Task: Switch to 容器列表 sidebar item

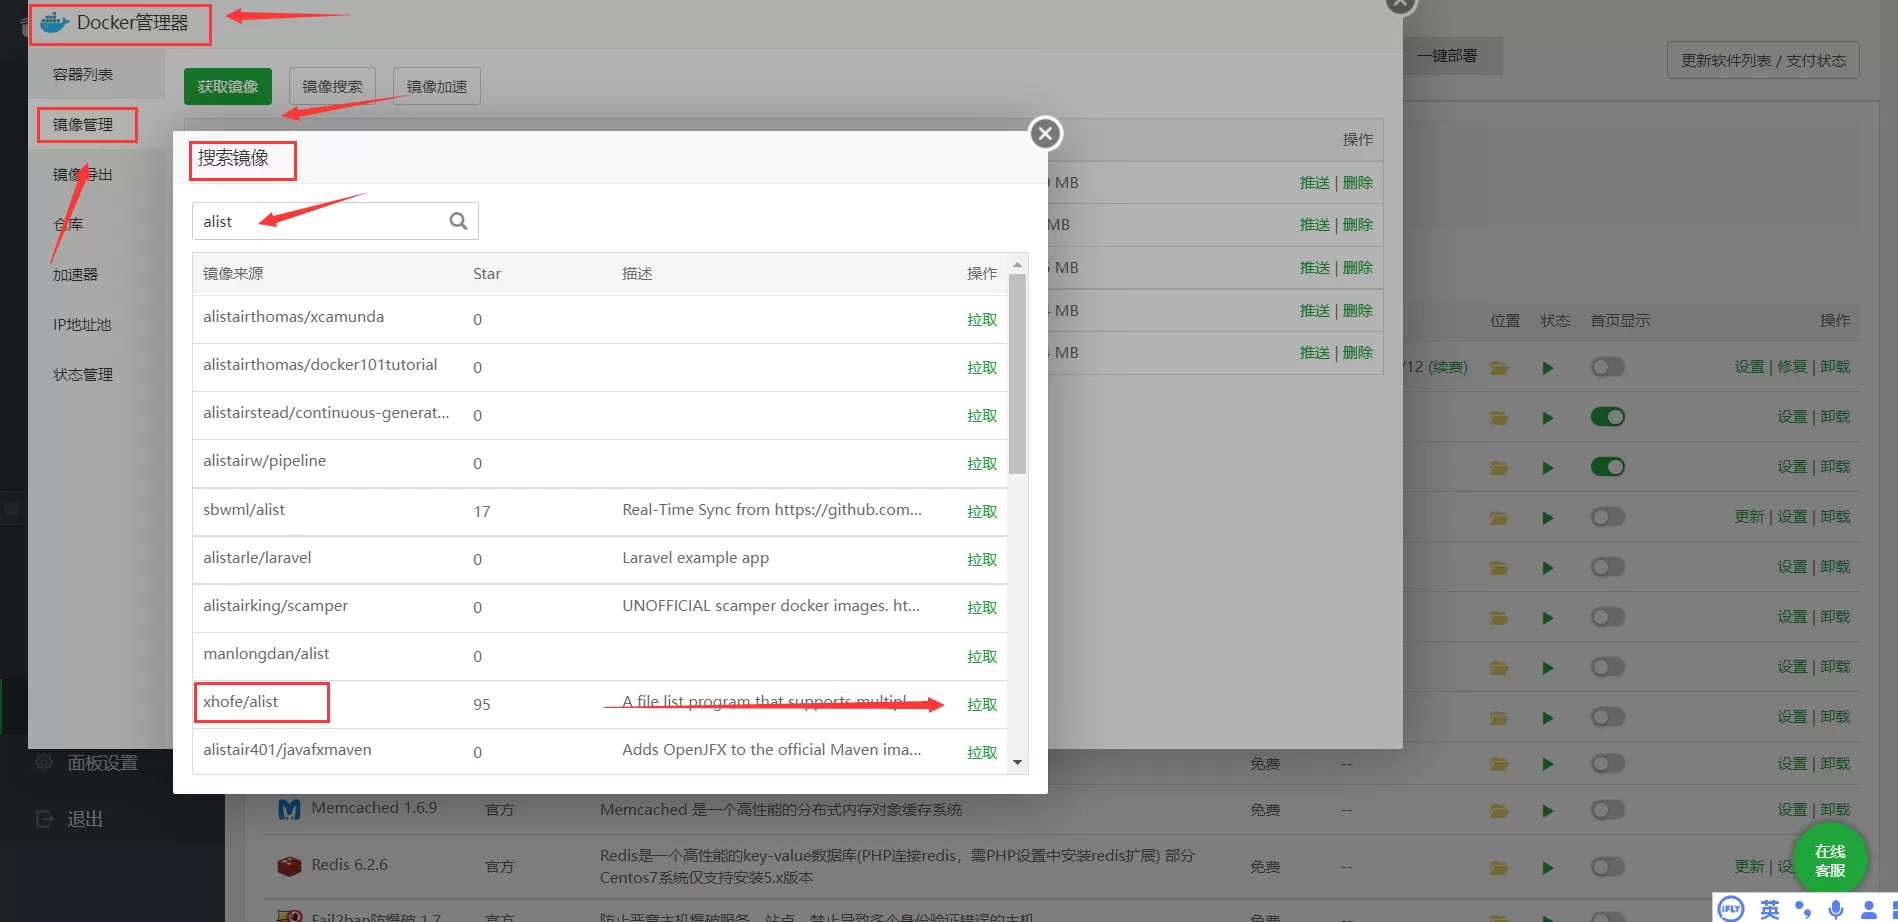Action: click(83, 75)
